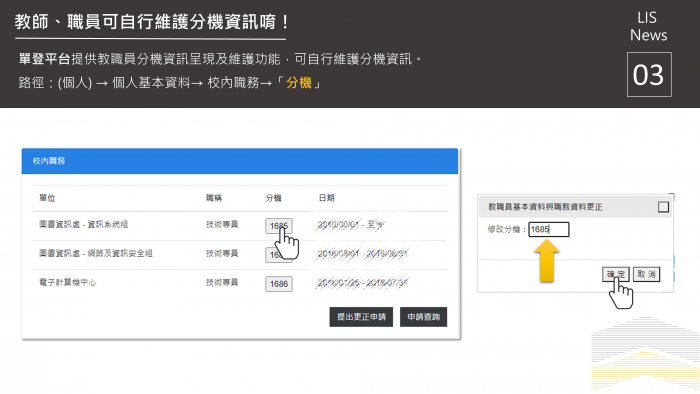Screen dimensions: 700x394
Task: Click the 取消 button in the dialog
Action: click(x=646, y=274)
